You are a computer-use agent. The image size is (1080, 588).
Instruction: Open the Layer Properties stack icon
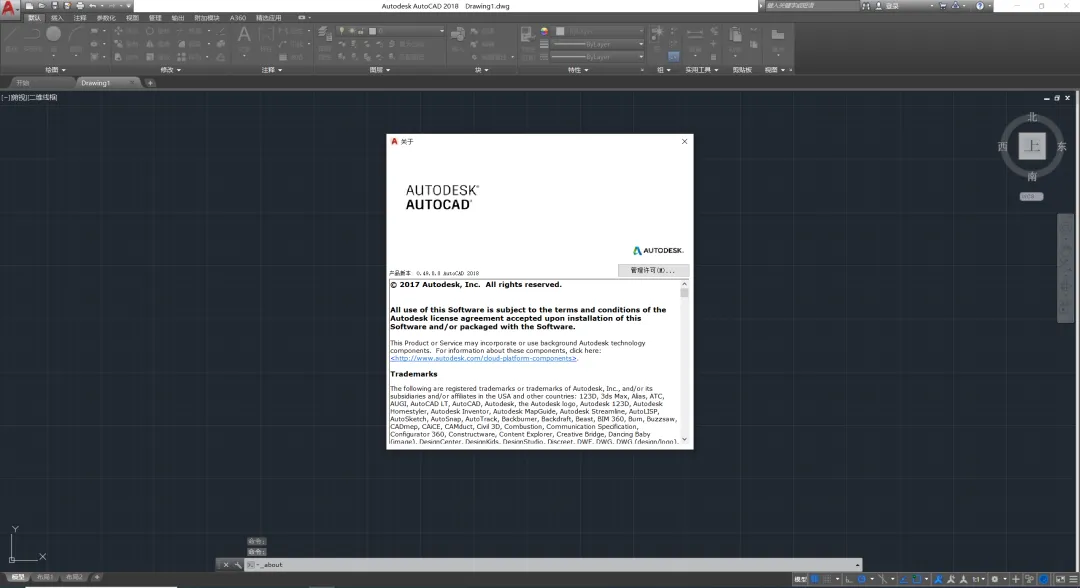[x=324, y=34]
